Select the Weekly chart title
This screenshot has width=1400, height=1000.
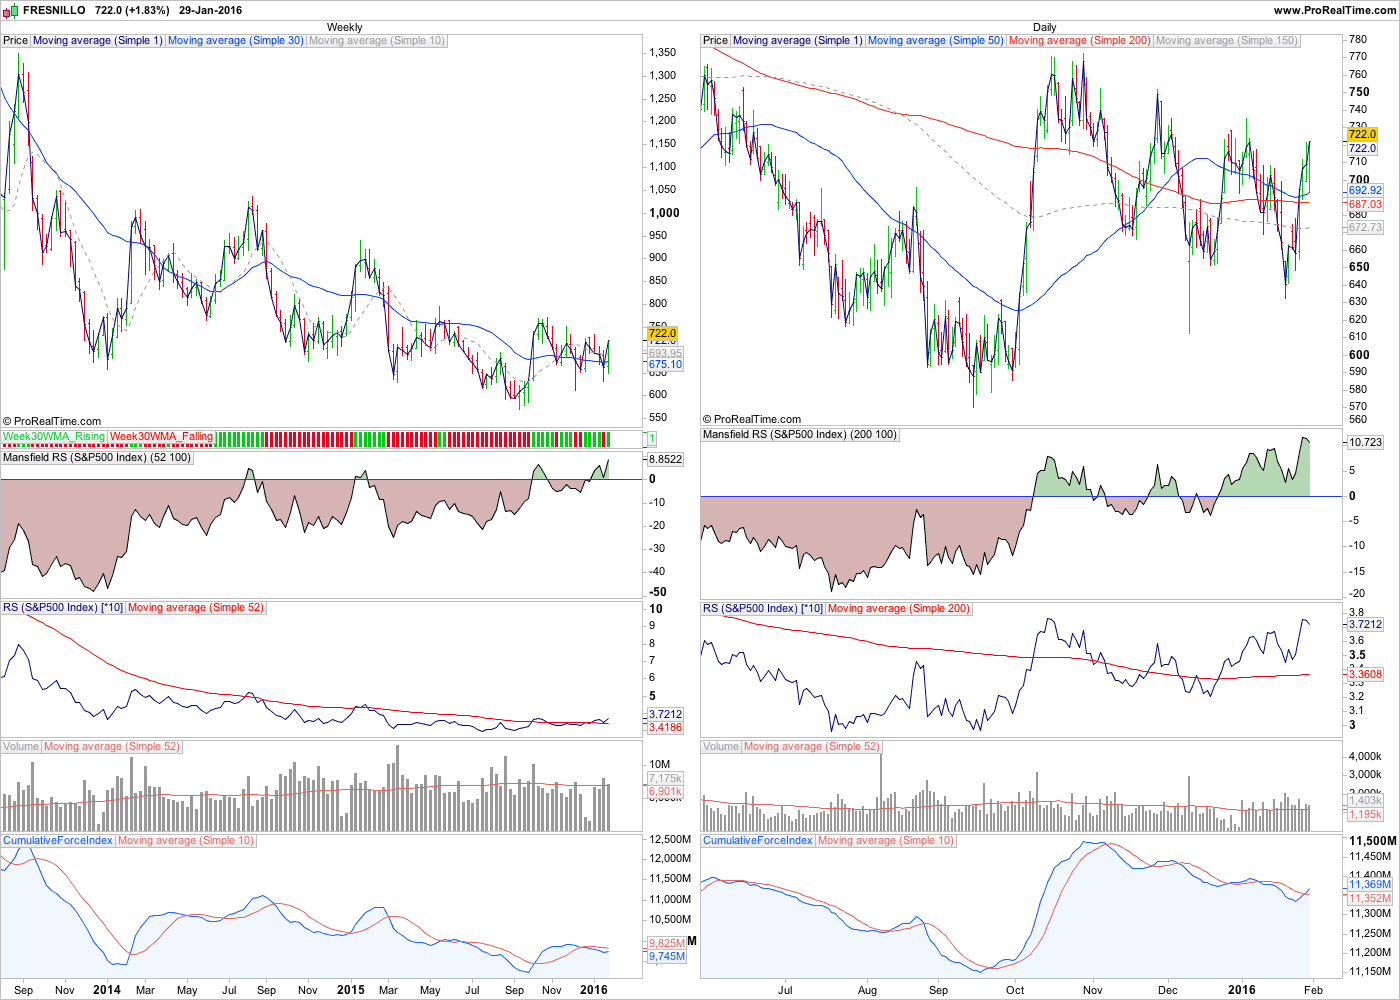click(x=345, y=27)
